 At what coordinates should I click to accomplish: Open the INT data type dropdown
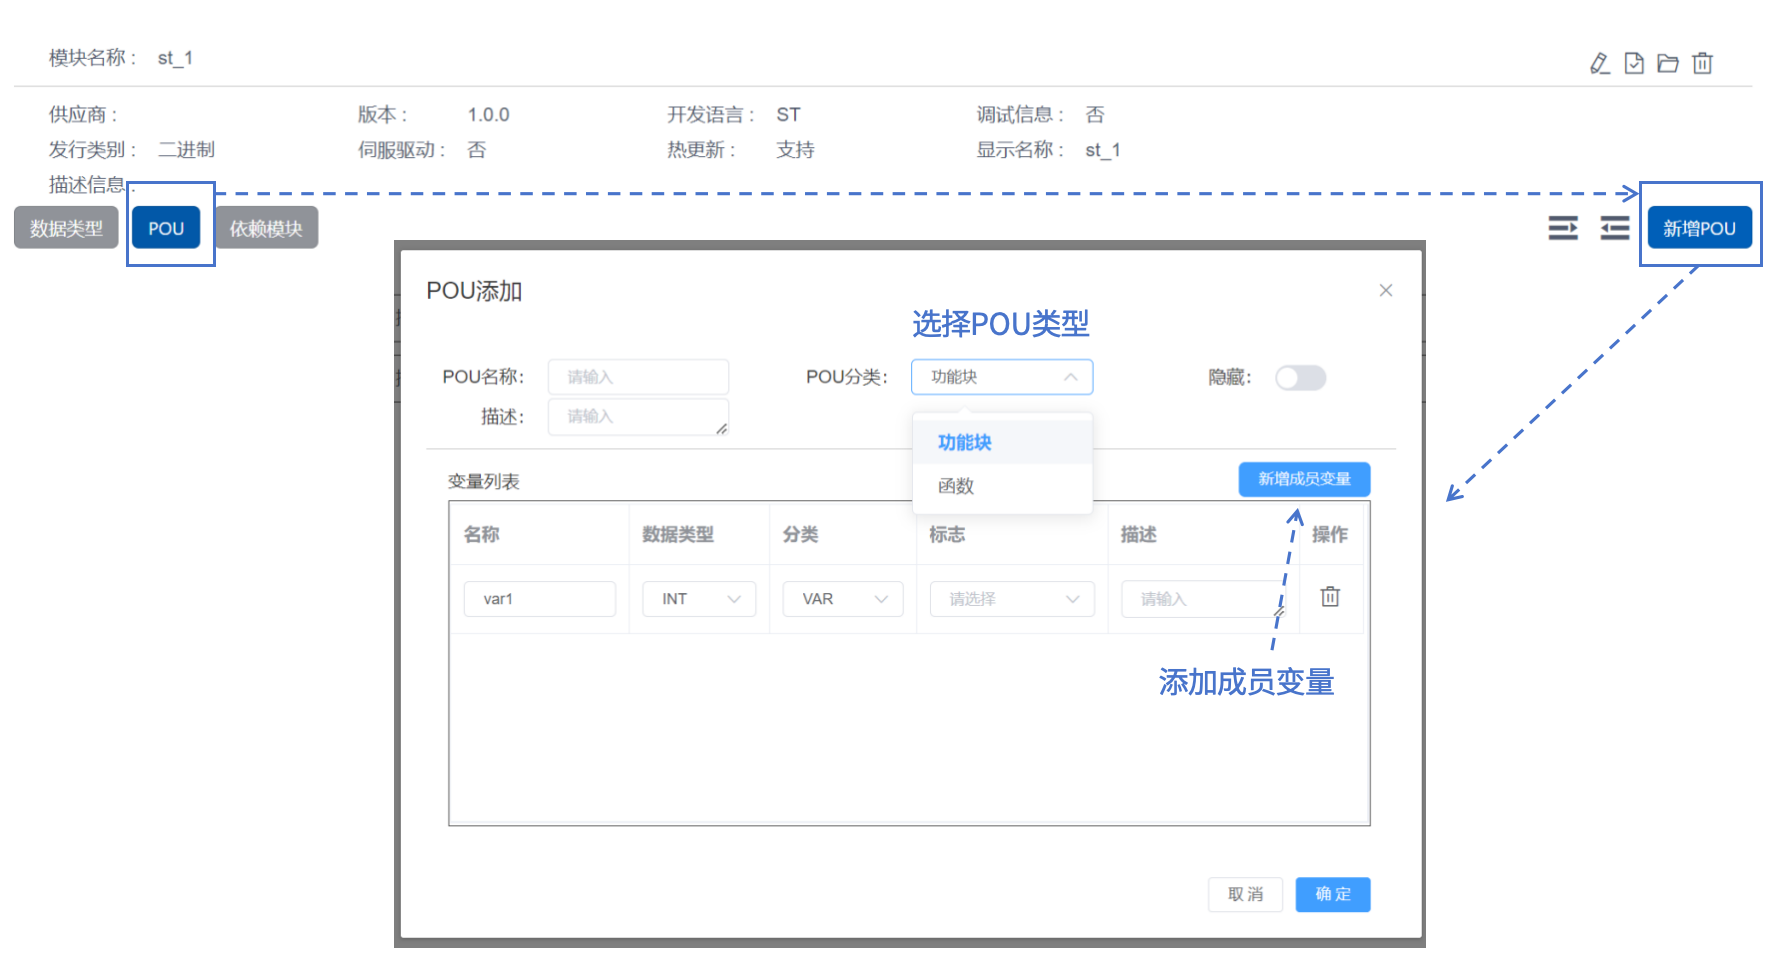[699, 598]
